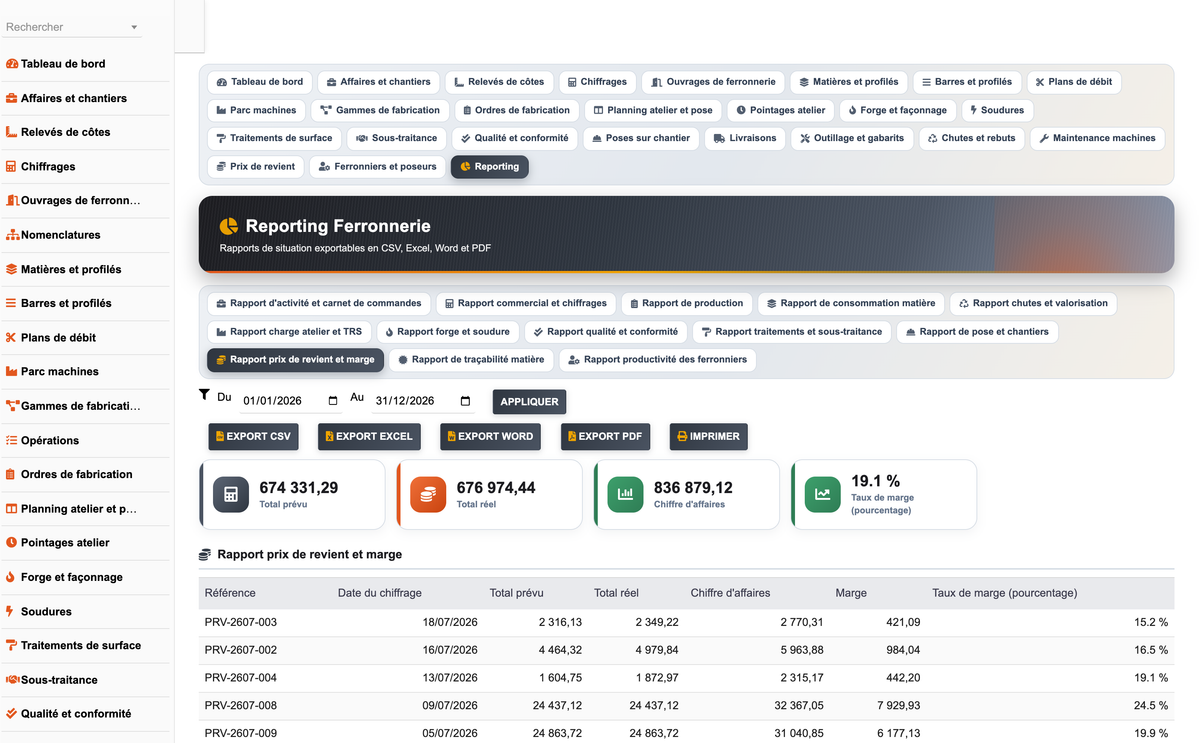Image resolution: width=1200 pixels, height=743 pixels.
Task: Open Livraisons in top navigation
Action: point(745,138)
